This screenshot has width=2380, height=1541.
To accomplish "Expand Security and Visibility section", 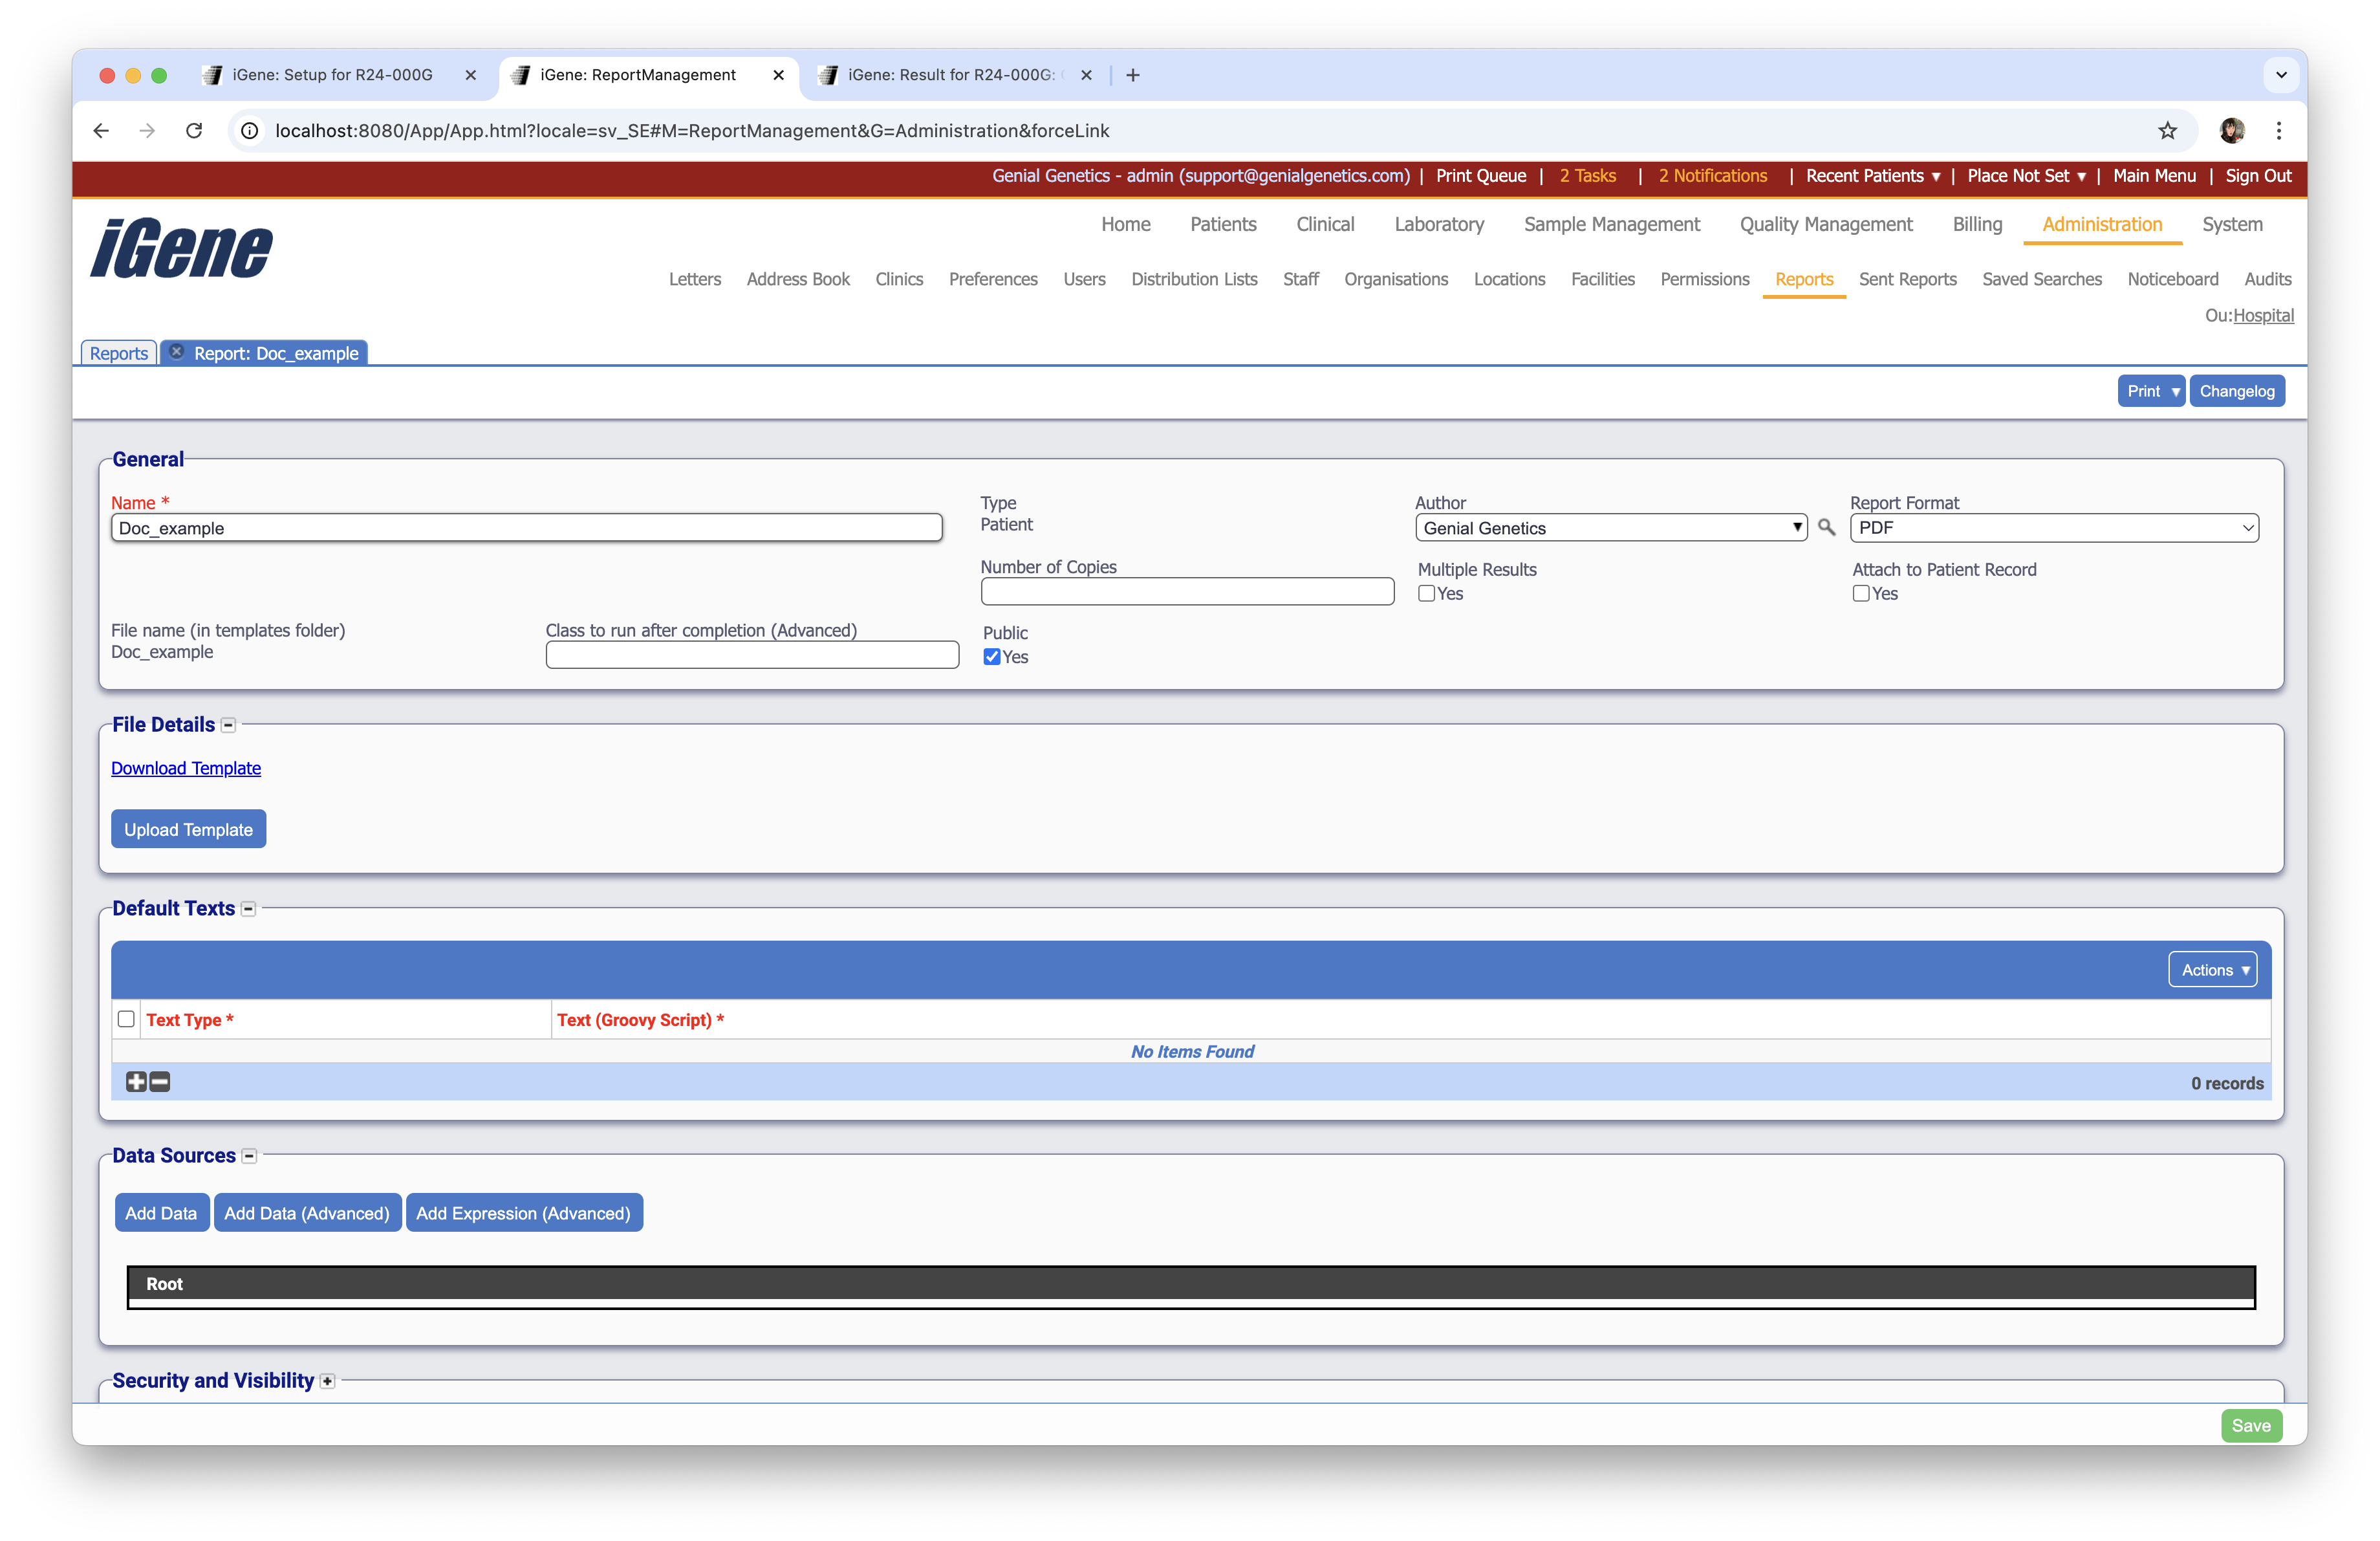I will pyautogui.click(x=327, y=1381).
